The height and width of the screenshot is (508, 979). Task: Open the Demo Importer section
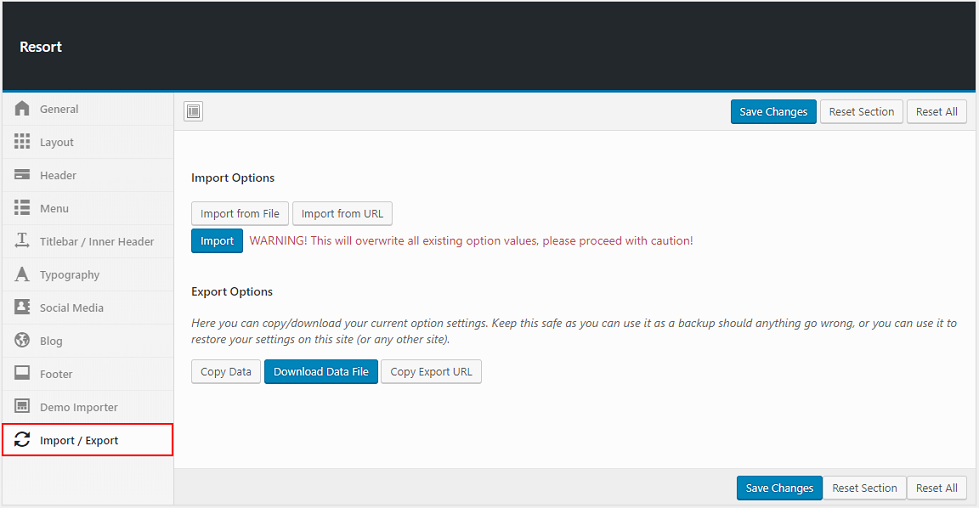(x=78, y=407)
